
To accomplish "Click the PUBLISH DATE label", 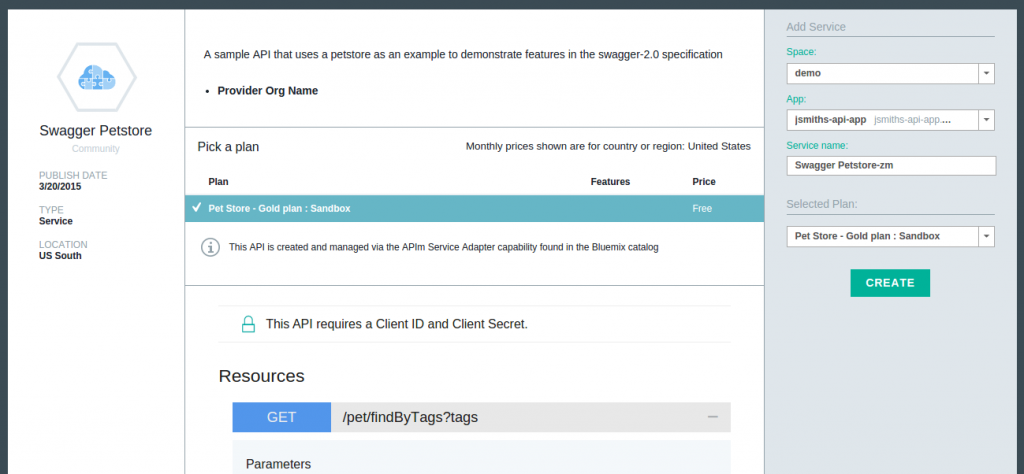I will (73, 176).
